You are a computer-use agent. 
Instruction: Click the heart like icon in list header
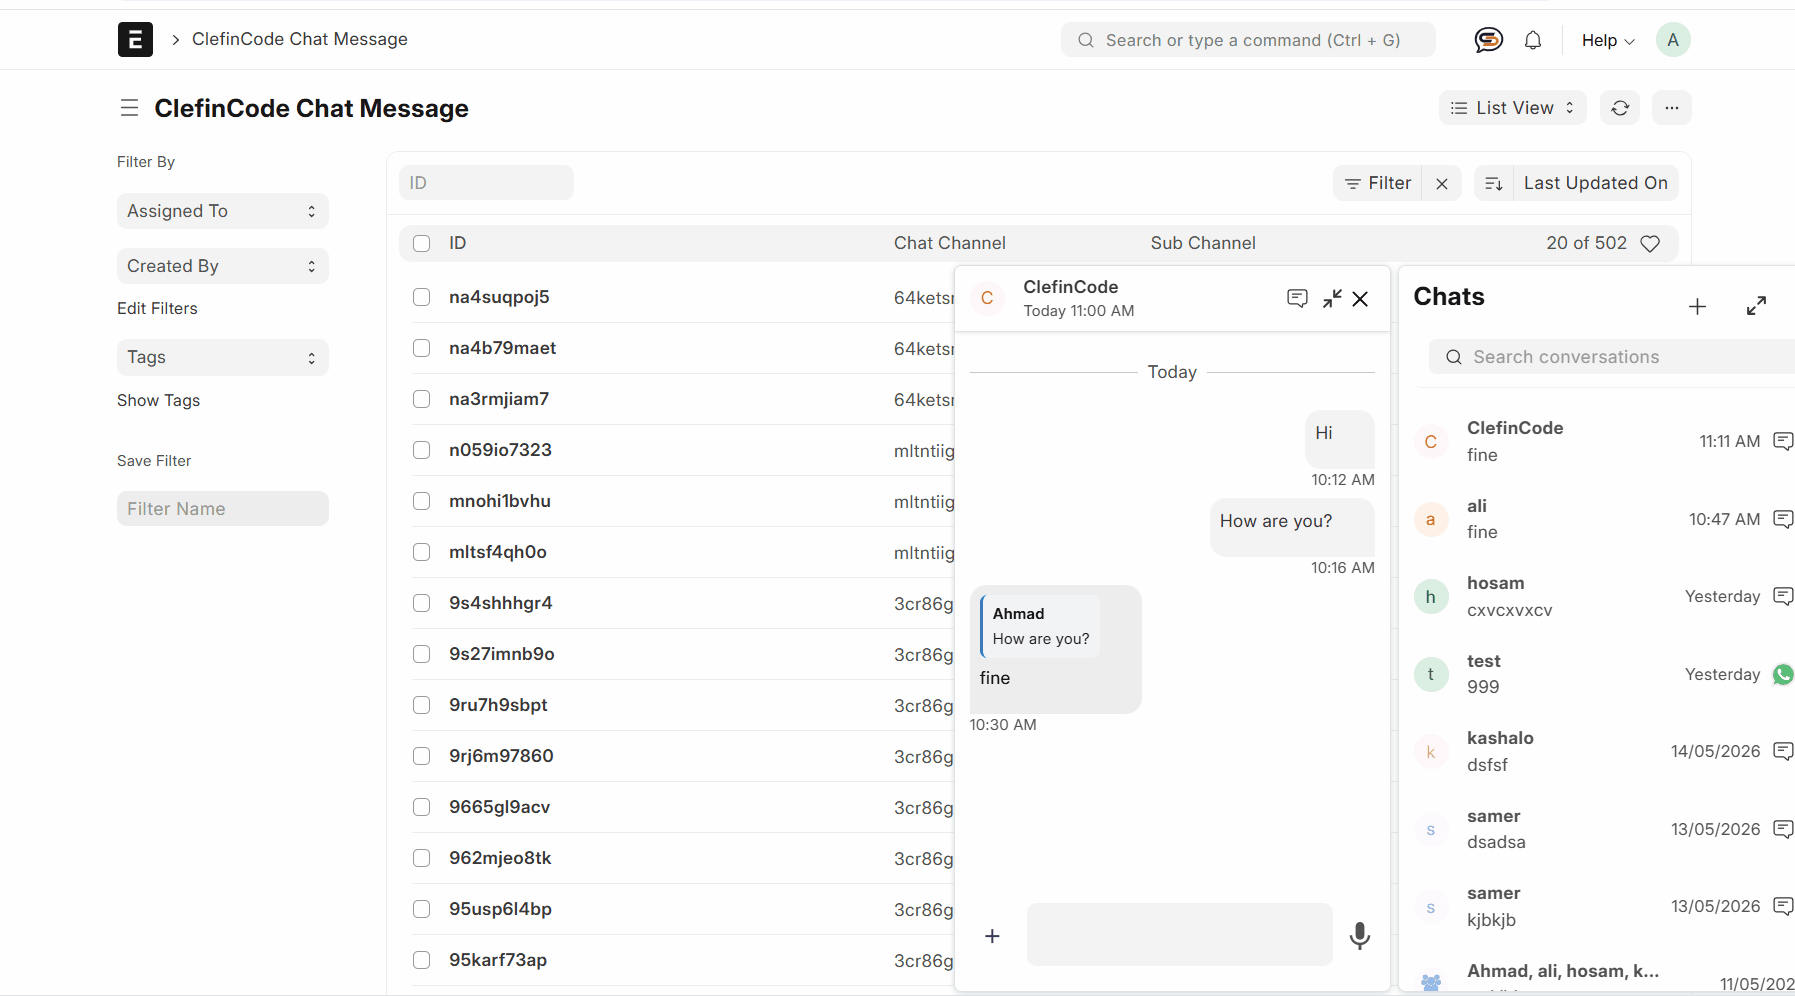(x=1650, y=243)
